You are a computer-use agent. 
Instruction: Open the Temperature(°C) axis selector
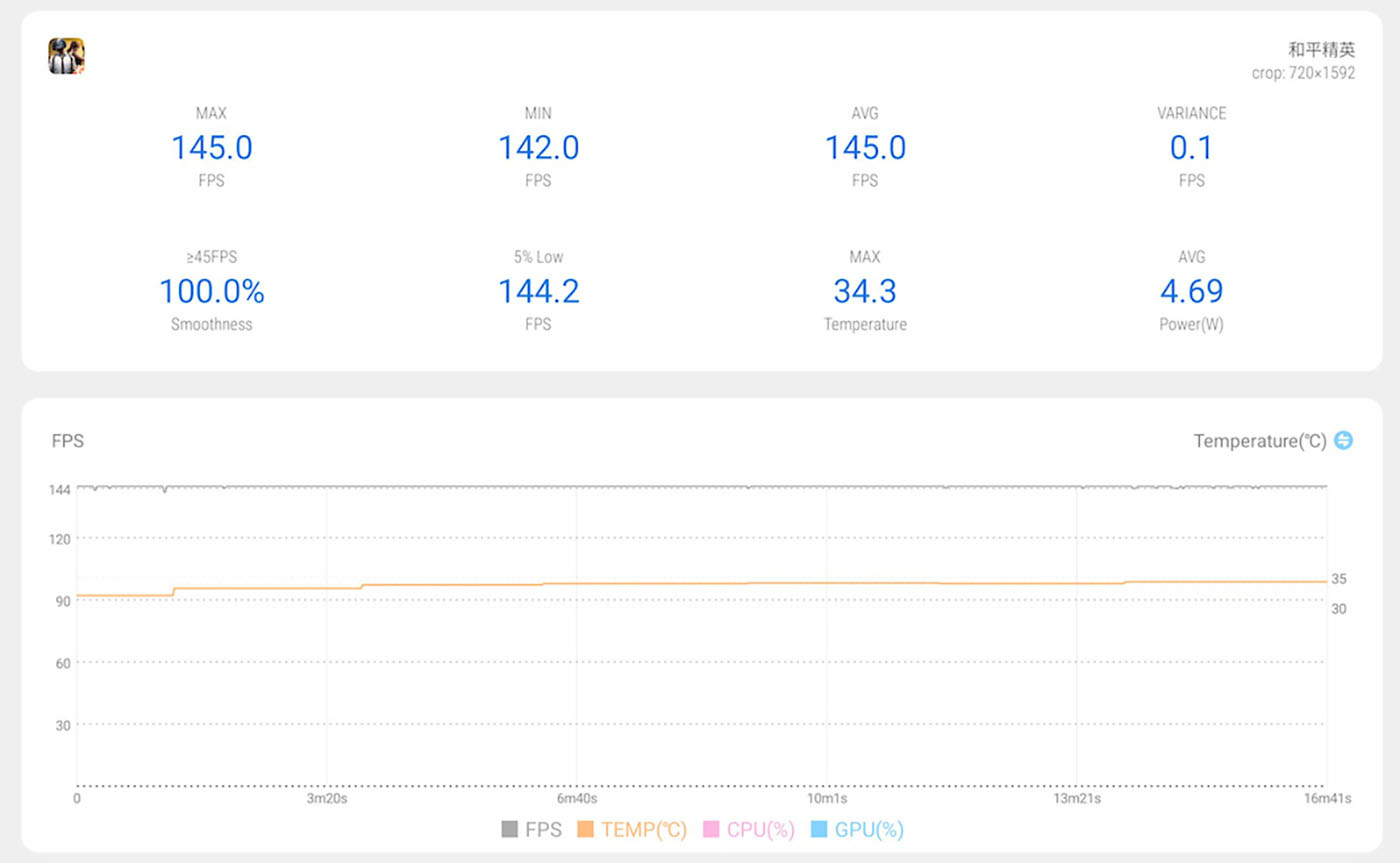coord(1260,441)
